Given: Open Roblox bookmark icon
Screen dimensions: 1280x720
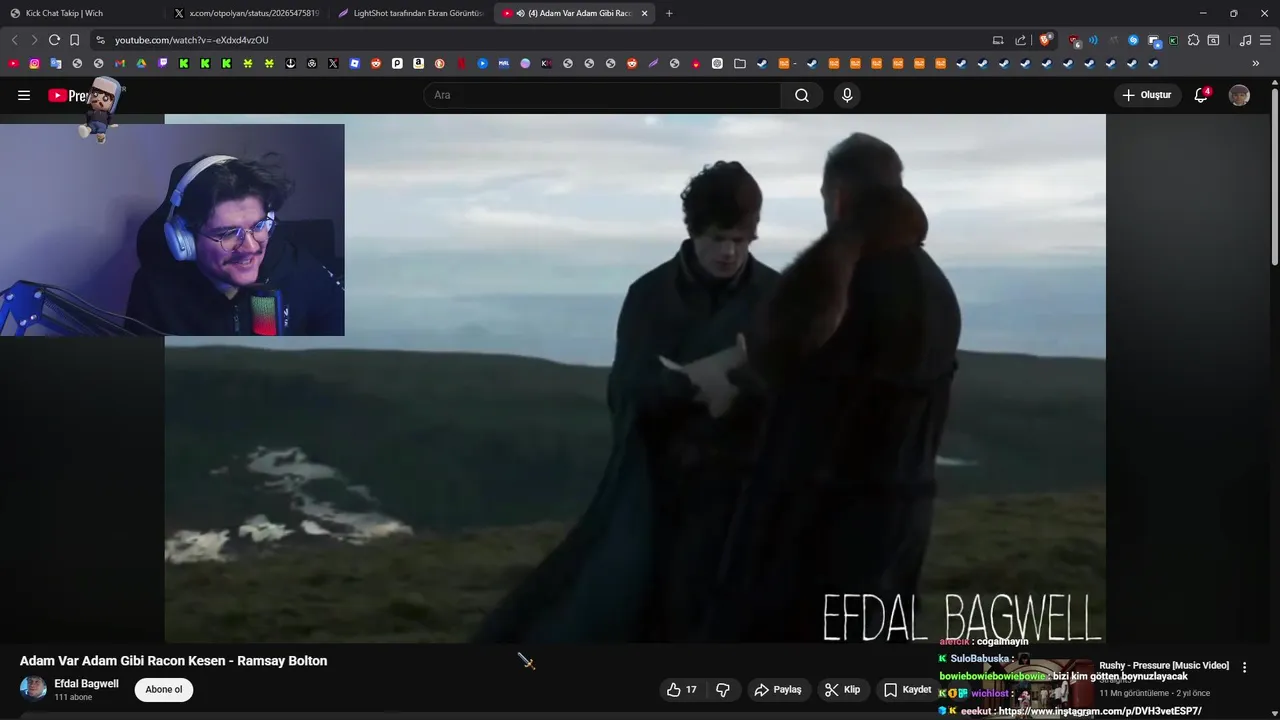Looking at the screenshot, I should tap(354, 63).
